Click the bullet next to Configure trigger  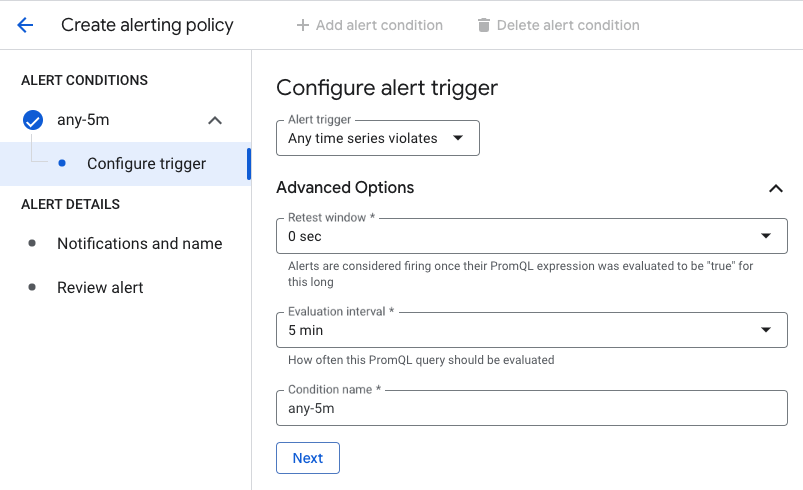coord(63,163)
